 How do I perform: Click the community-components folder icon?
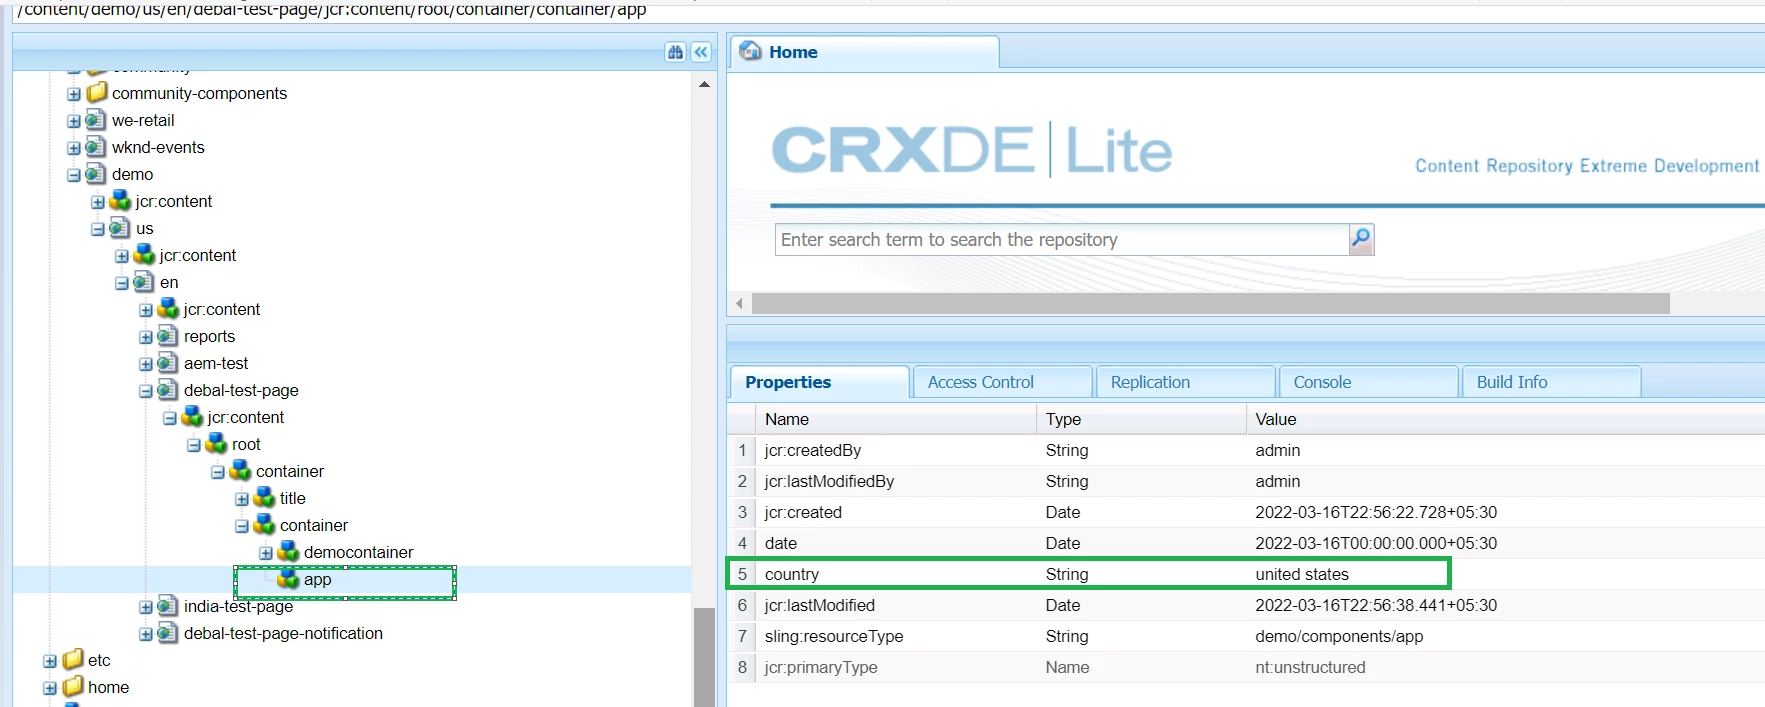96,93
